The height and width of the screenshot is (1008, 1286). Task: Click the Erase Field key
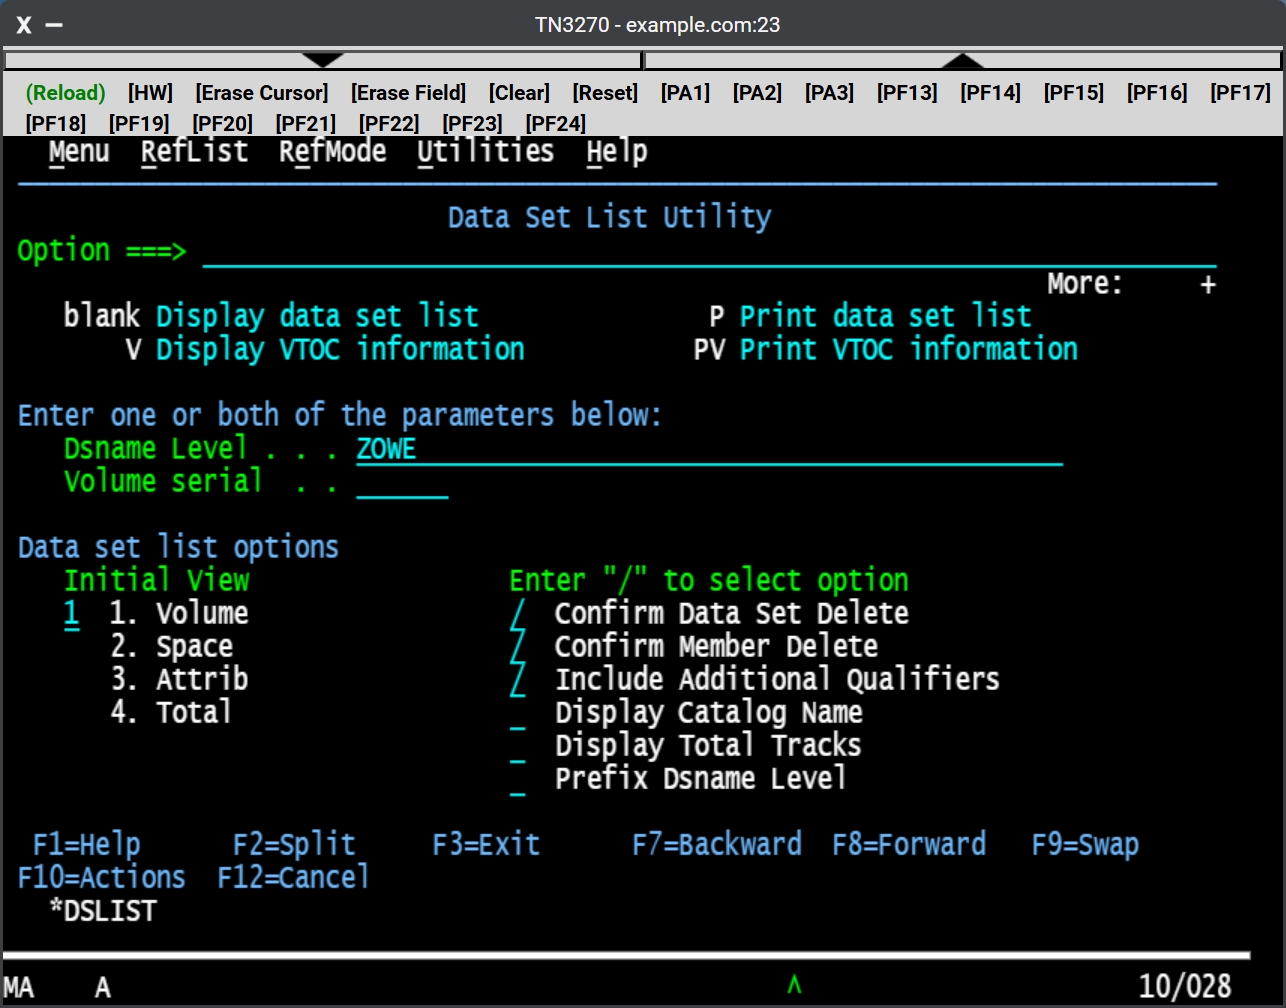(408, 92)
